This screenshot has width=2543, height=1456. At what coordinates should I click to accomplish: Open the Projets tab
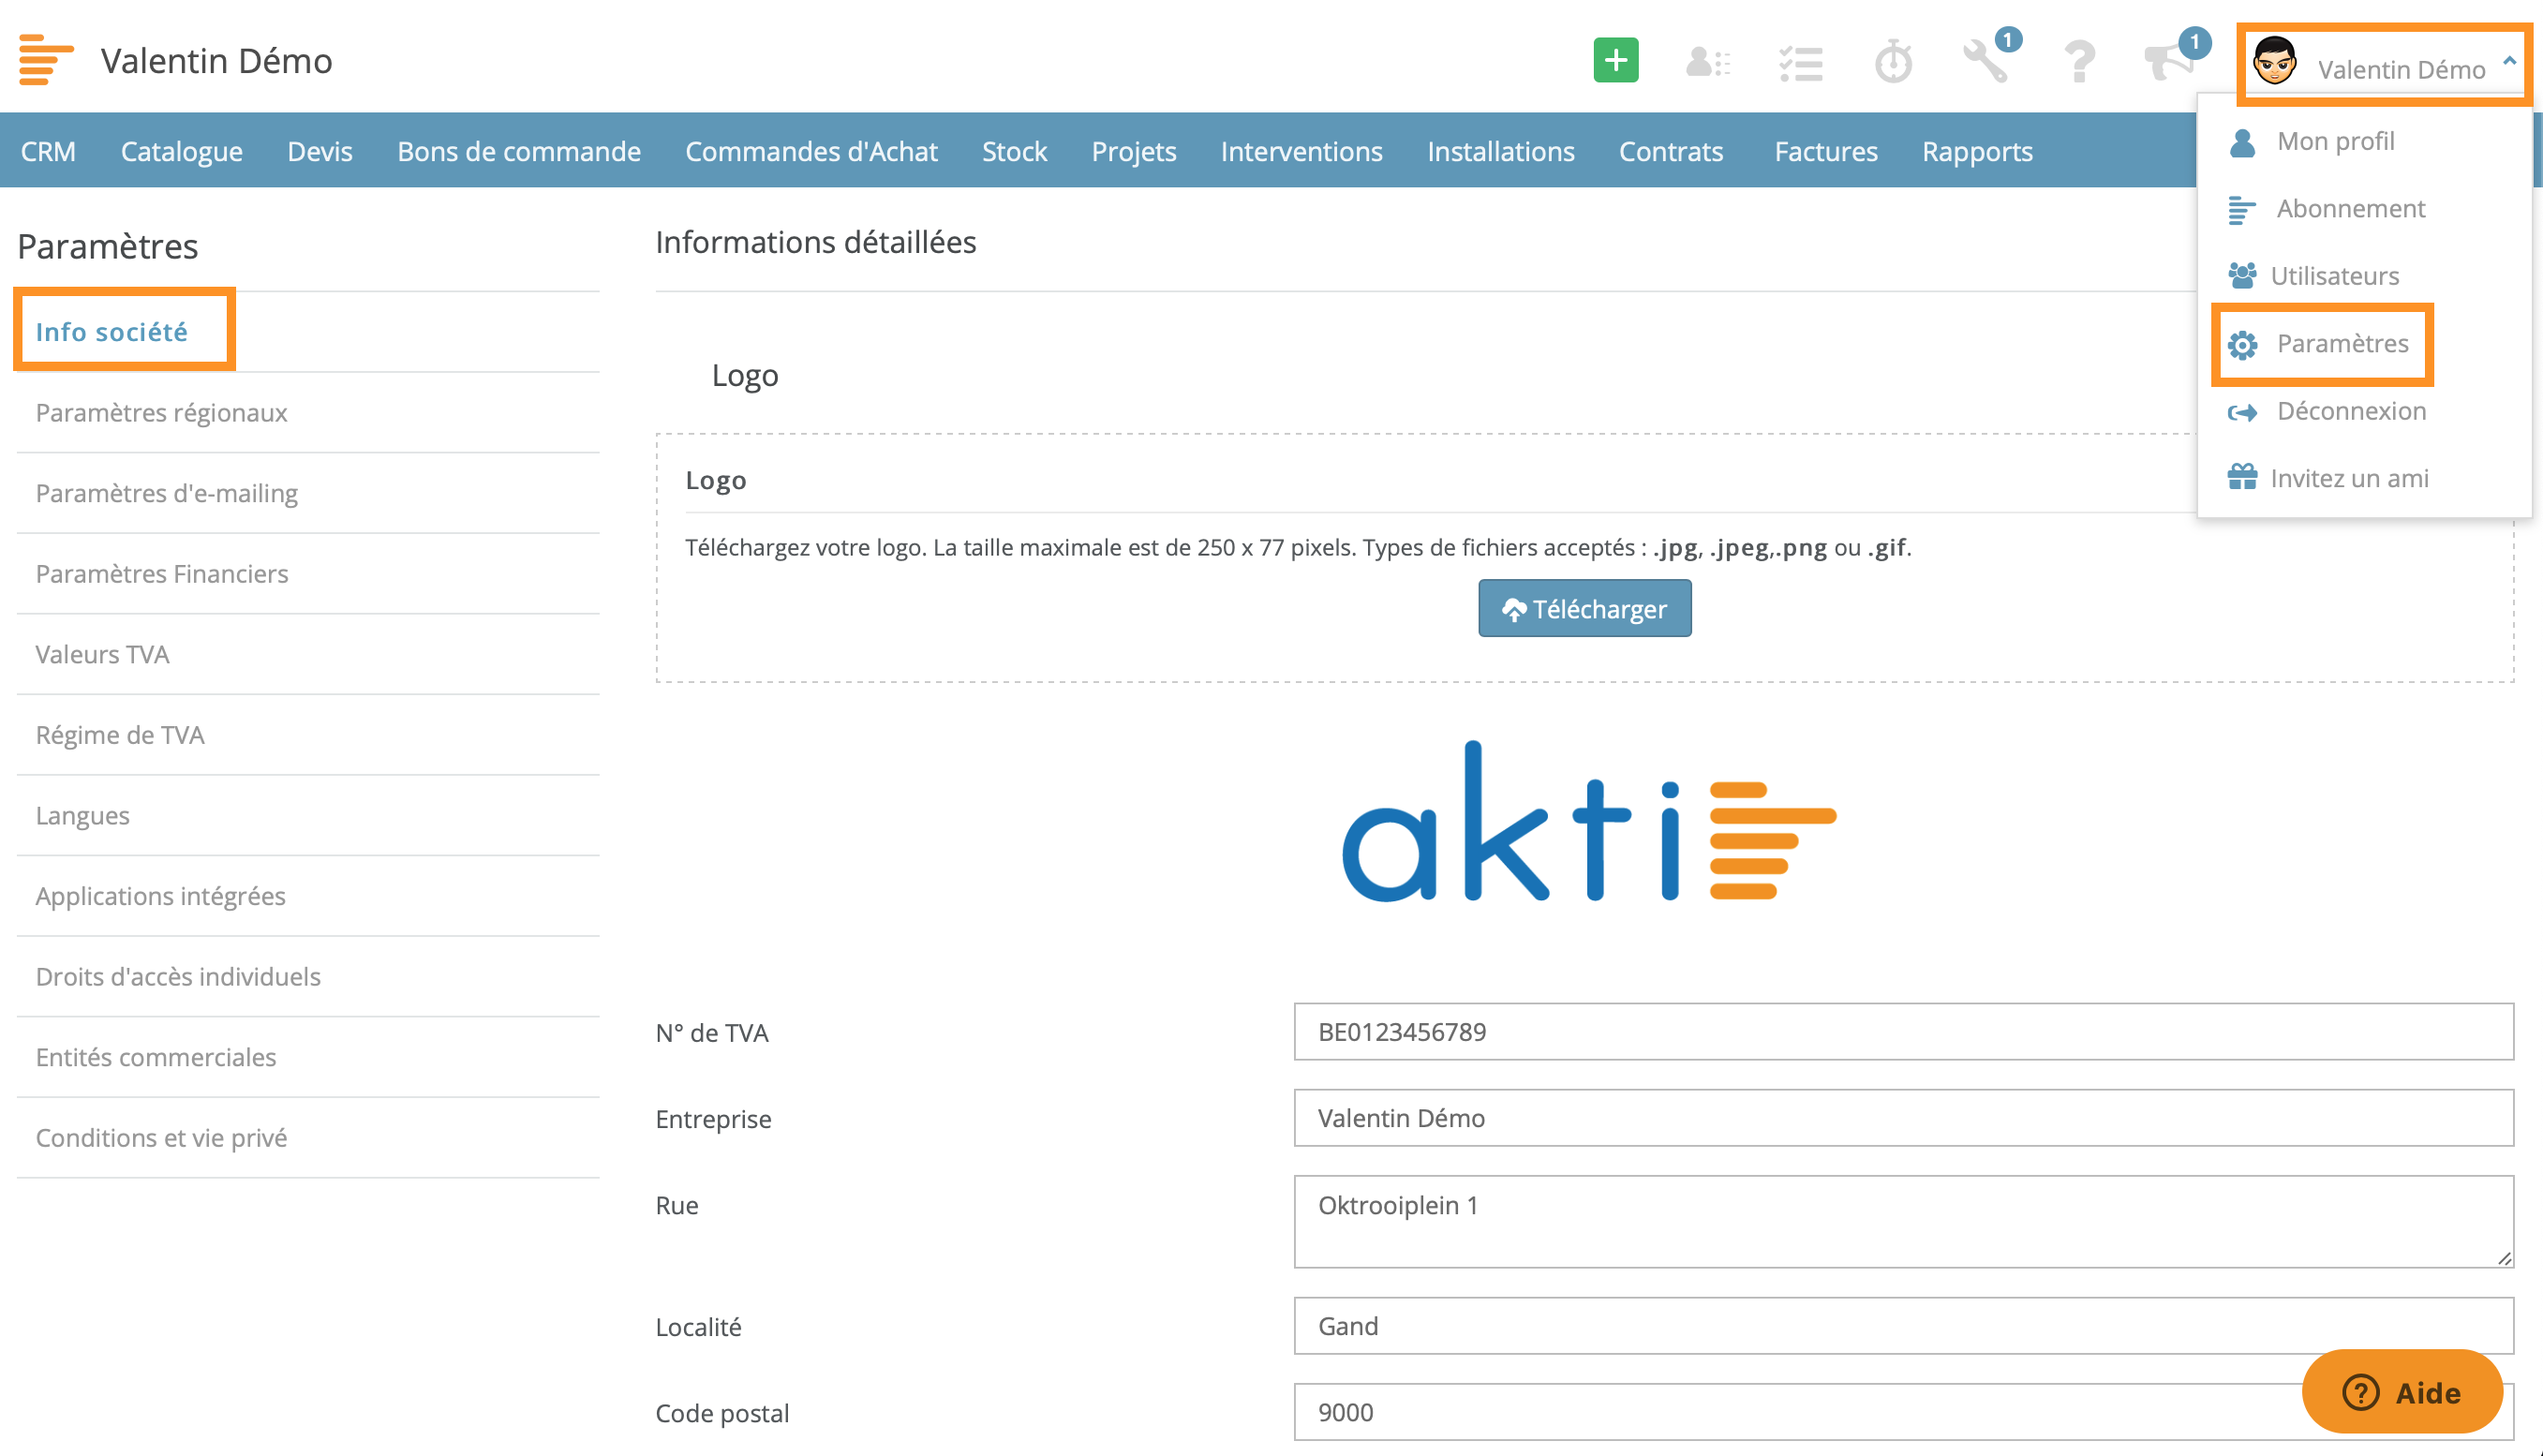1133,151
